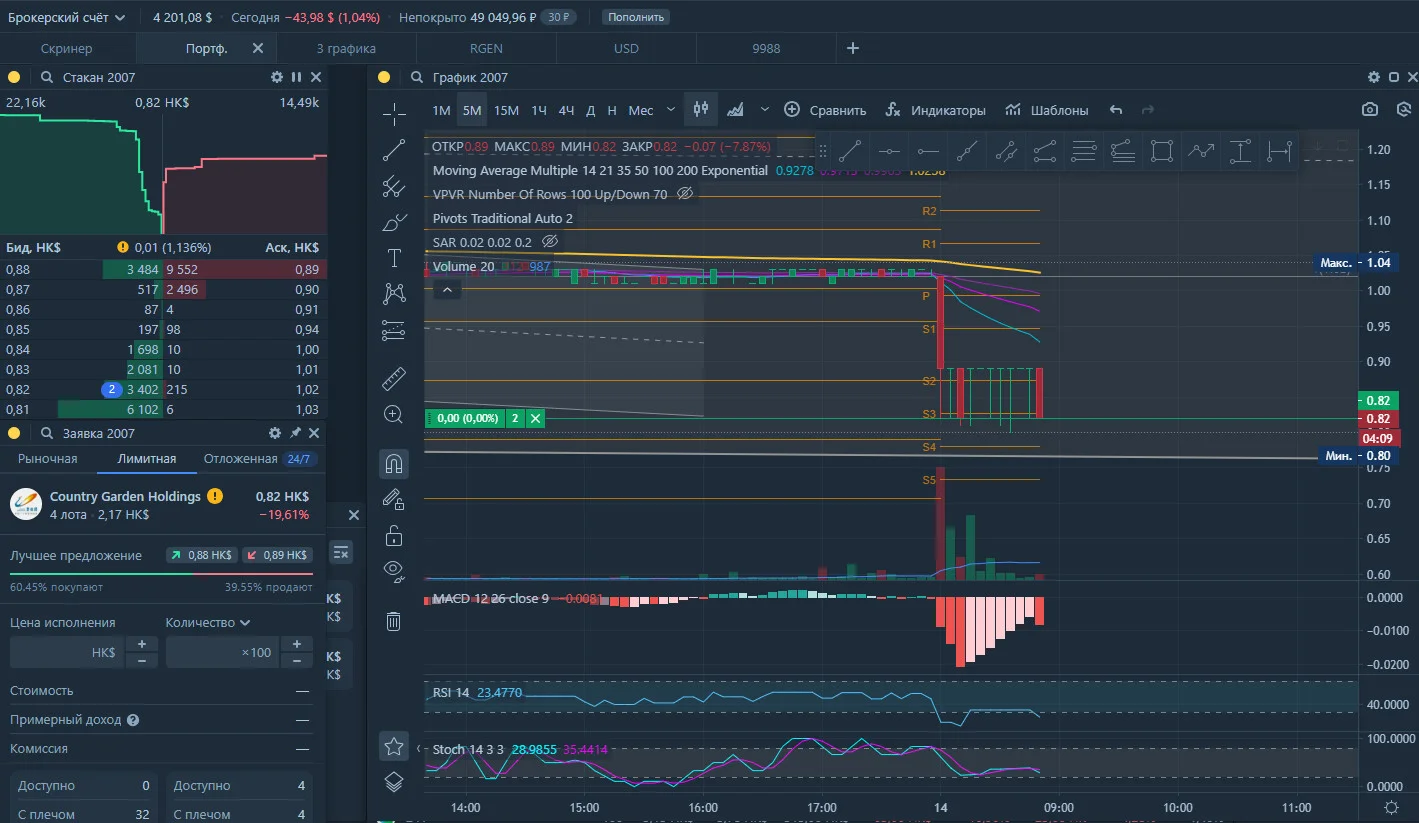Screen dimensions: 1419x823
Task: Click the Цена исполнения price input field
Action: pos(67,652)
